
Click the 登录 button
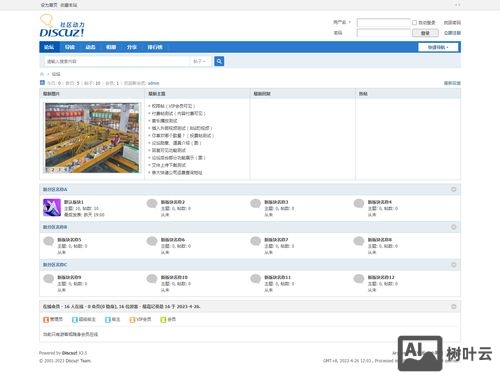(x=425, y=33)
